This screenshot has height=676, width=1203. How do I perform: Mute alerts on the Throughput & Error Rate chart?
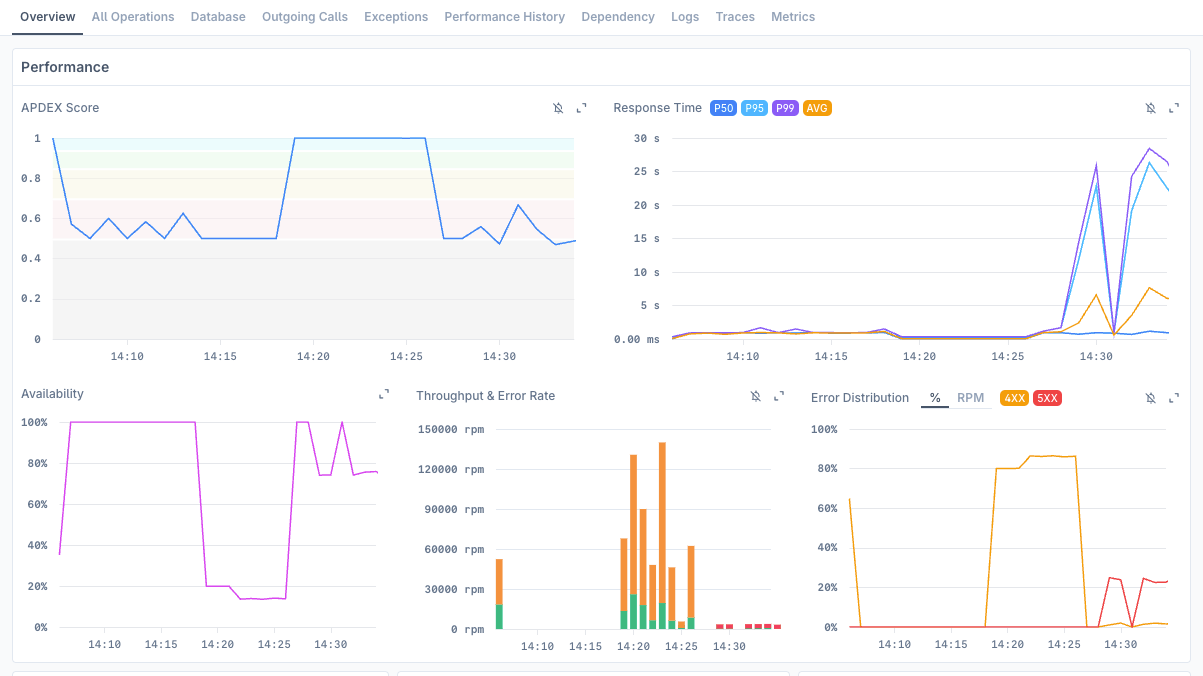pyautogui.click(x=755, y=396)
